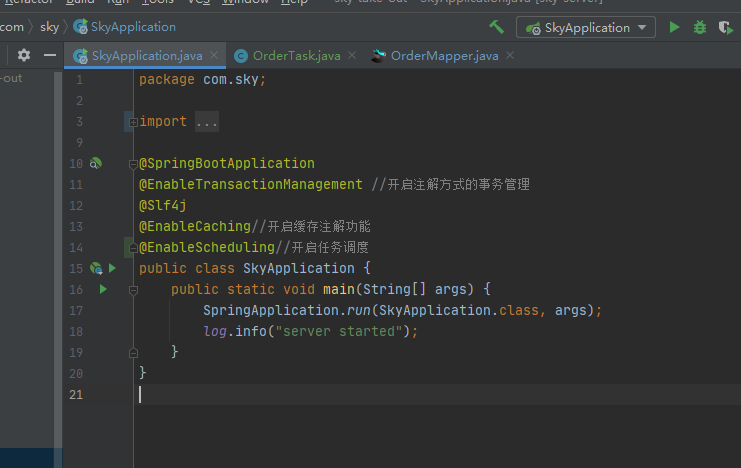Click the package com.sky statement
741x468 pixels.
[x=202, y=79]
